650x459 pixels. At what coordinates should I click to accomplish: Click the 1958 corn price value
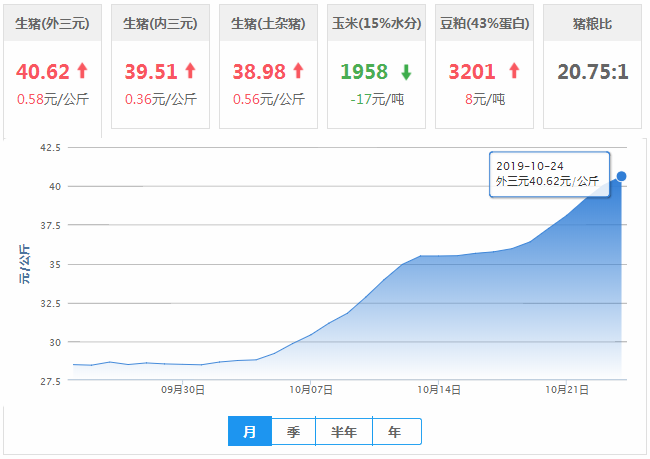click(x=364, y=72)
